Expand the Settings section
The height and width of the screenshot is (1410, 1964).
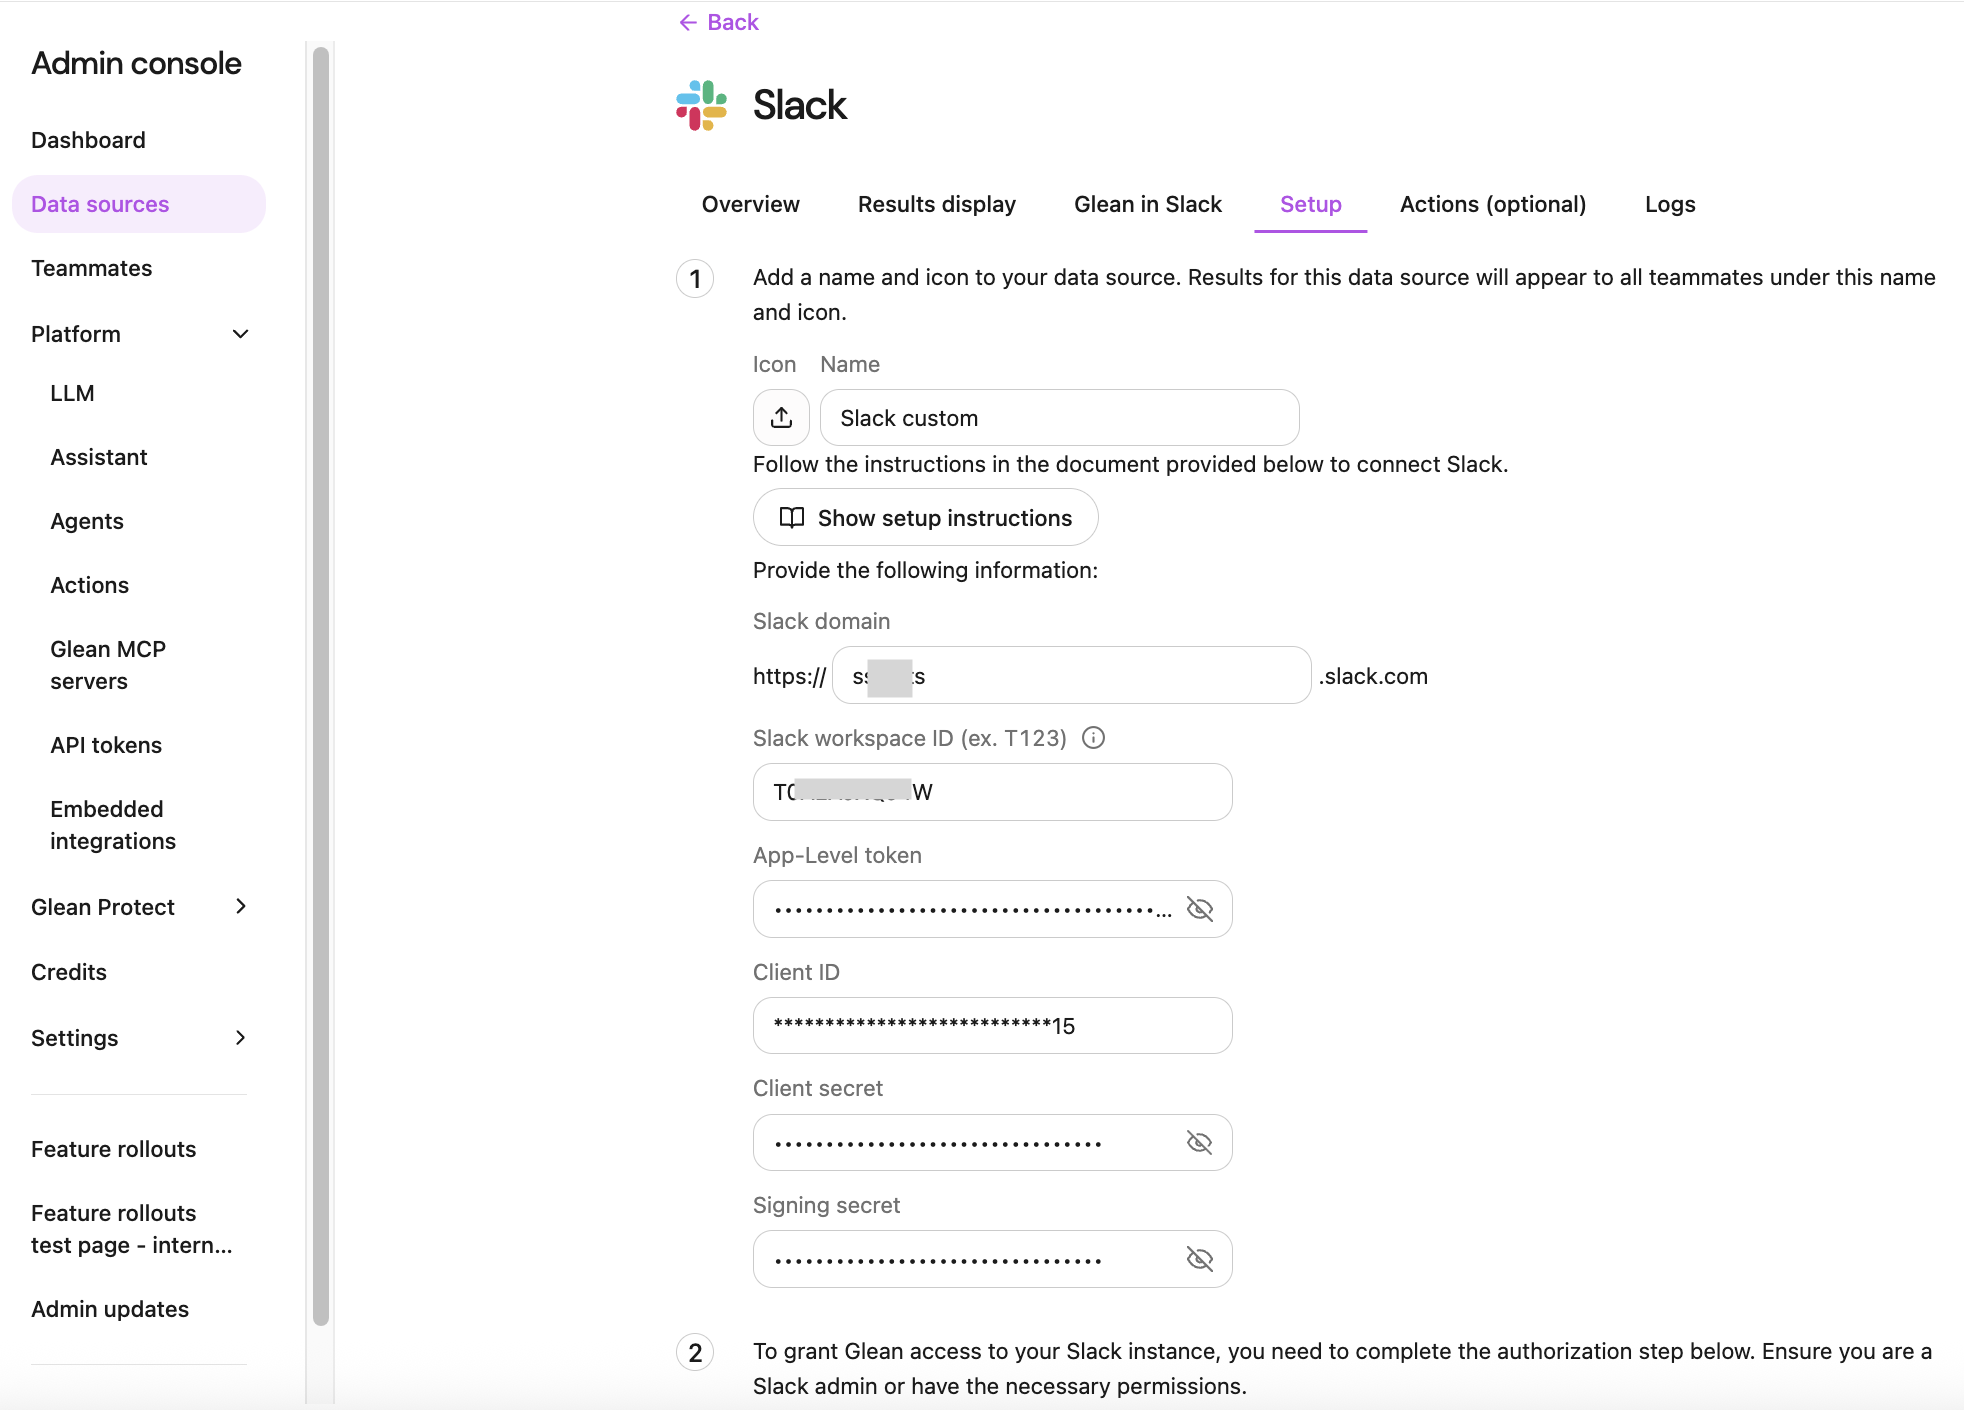[x=240, y=1038]
